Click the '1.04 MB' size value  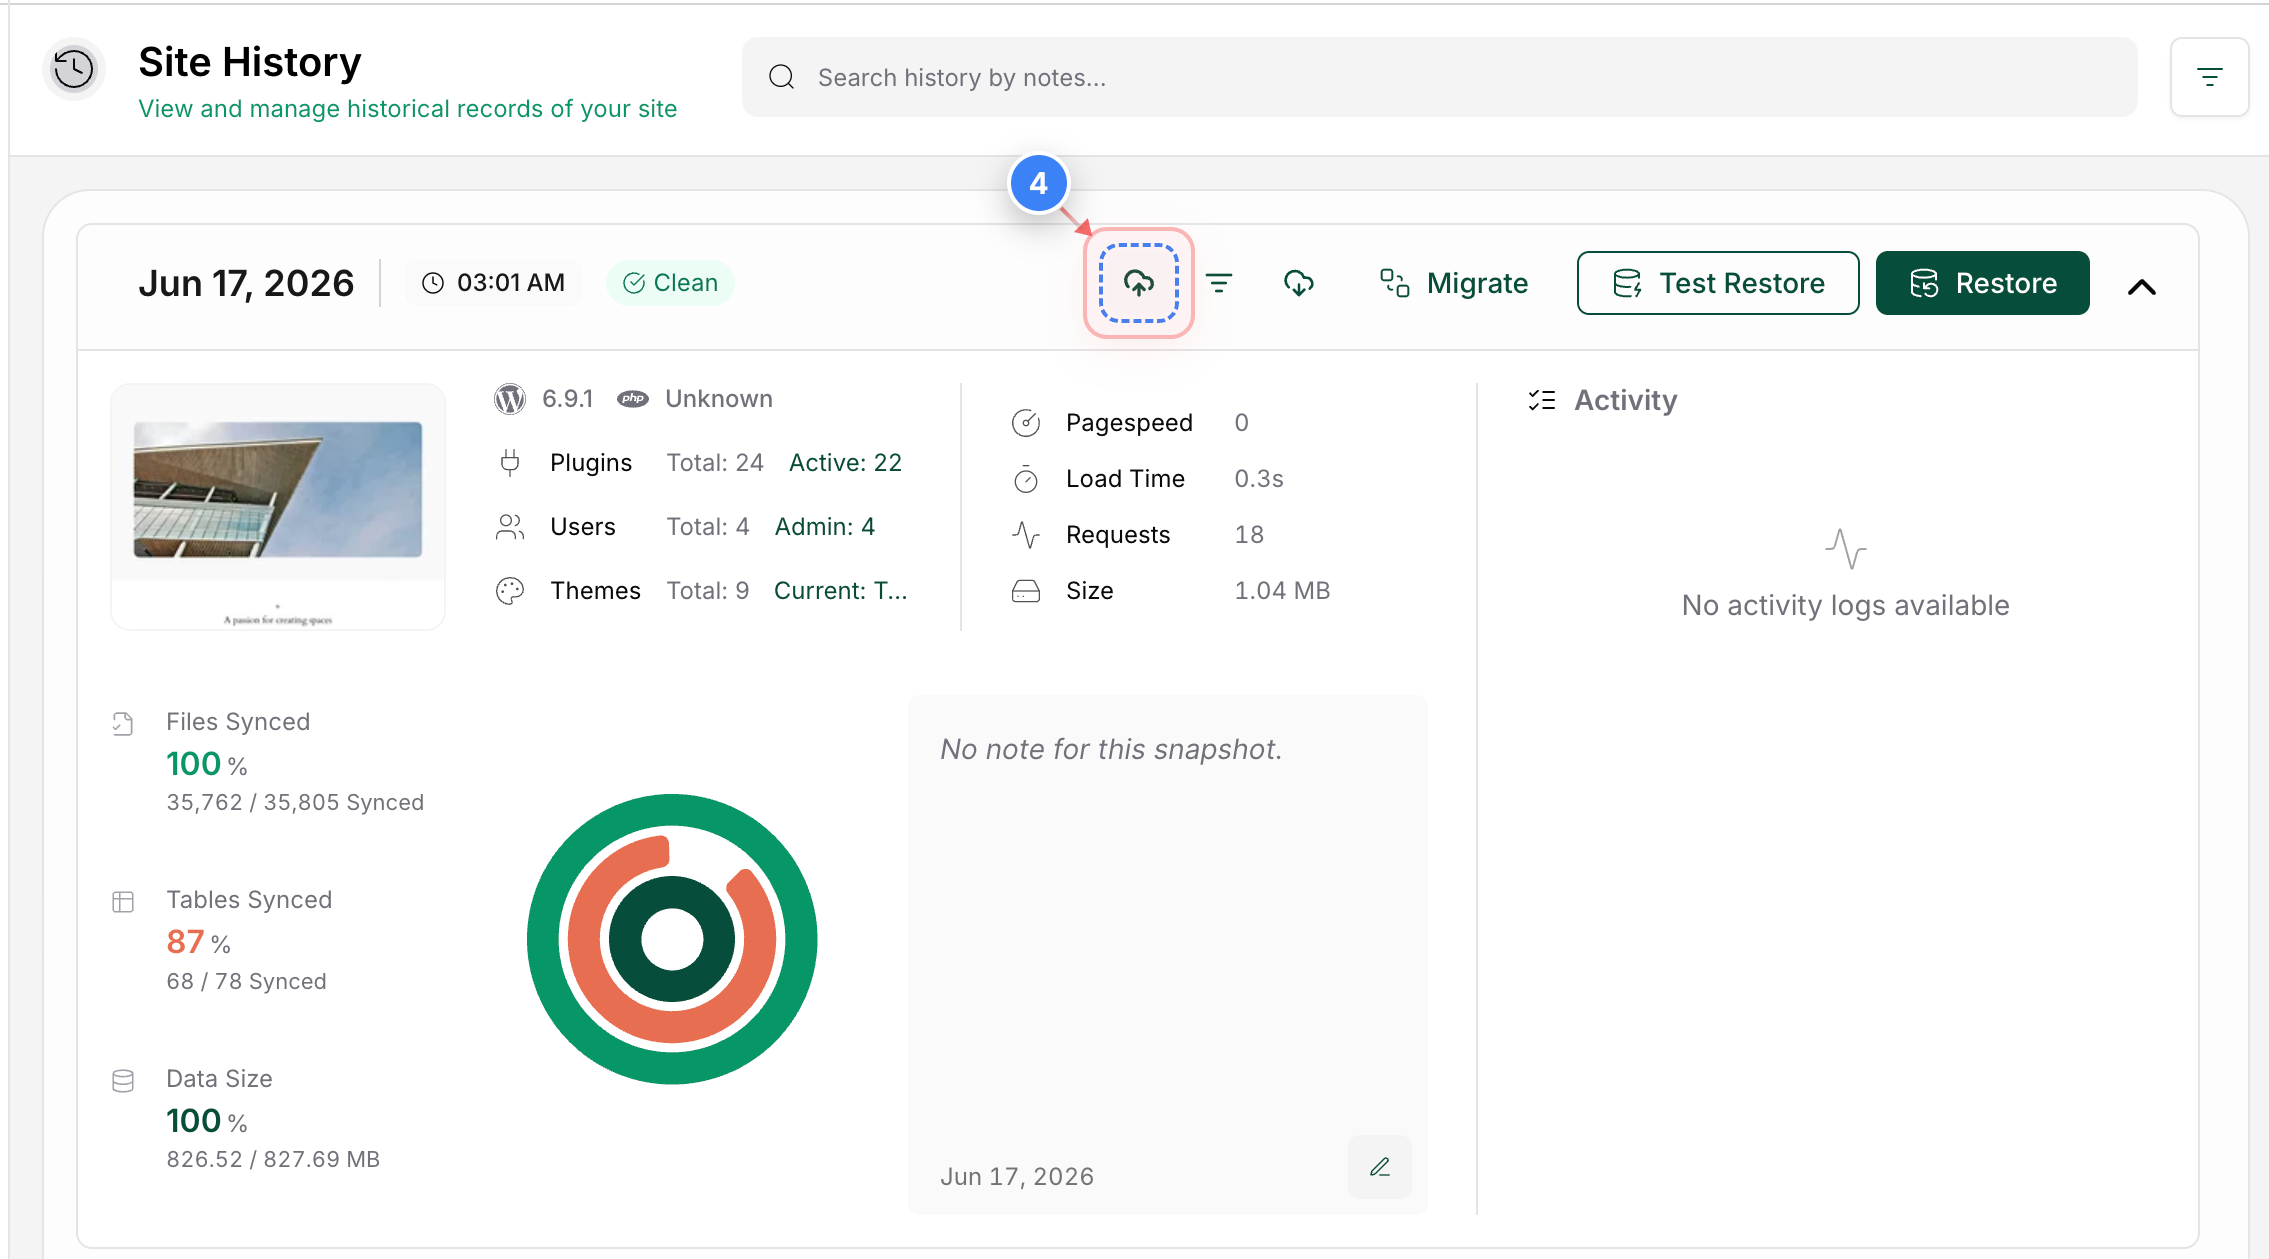pyautogui.click(x=1282, y=591)
